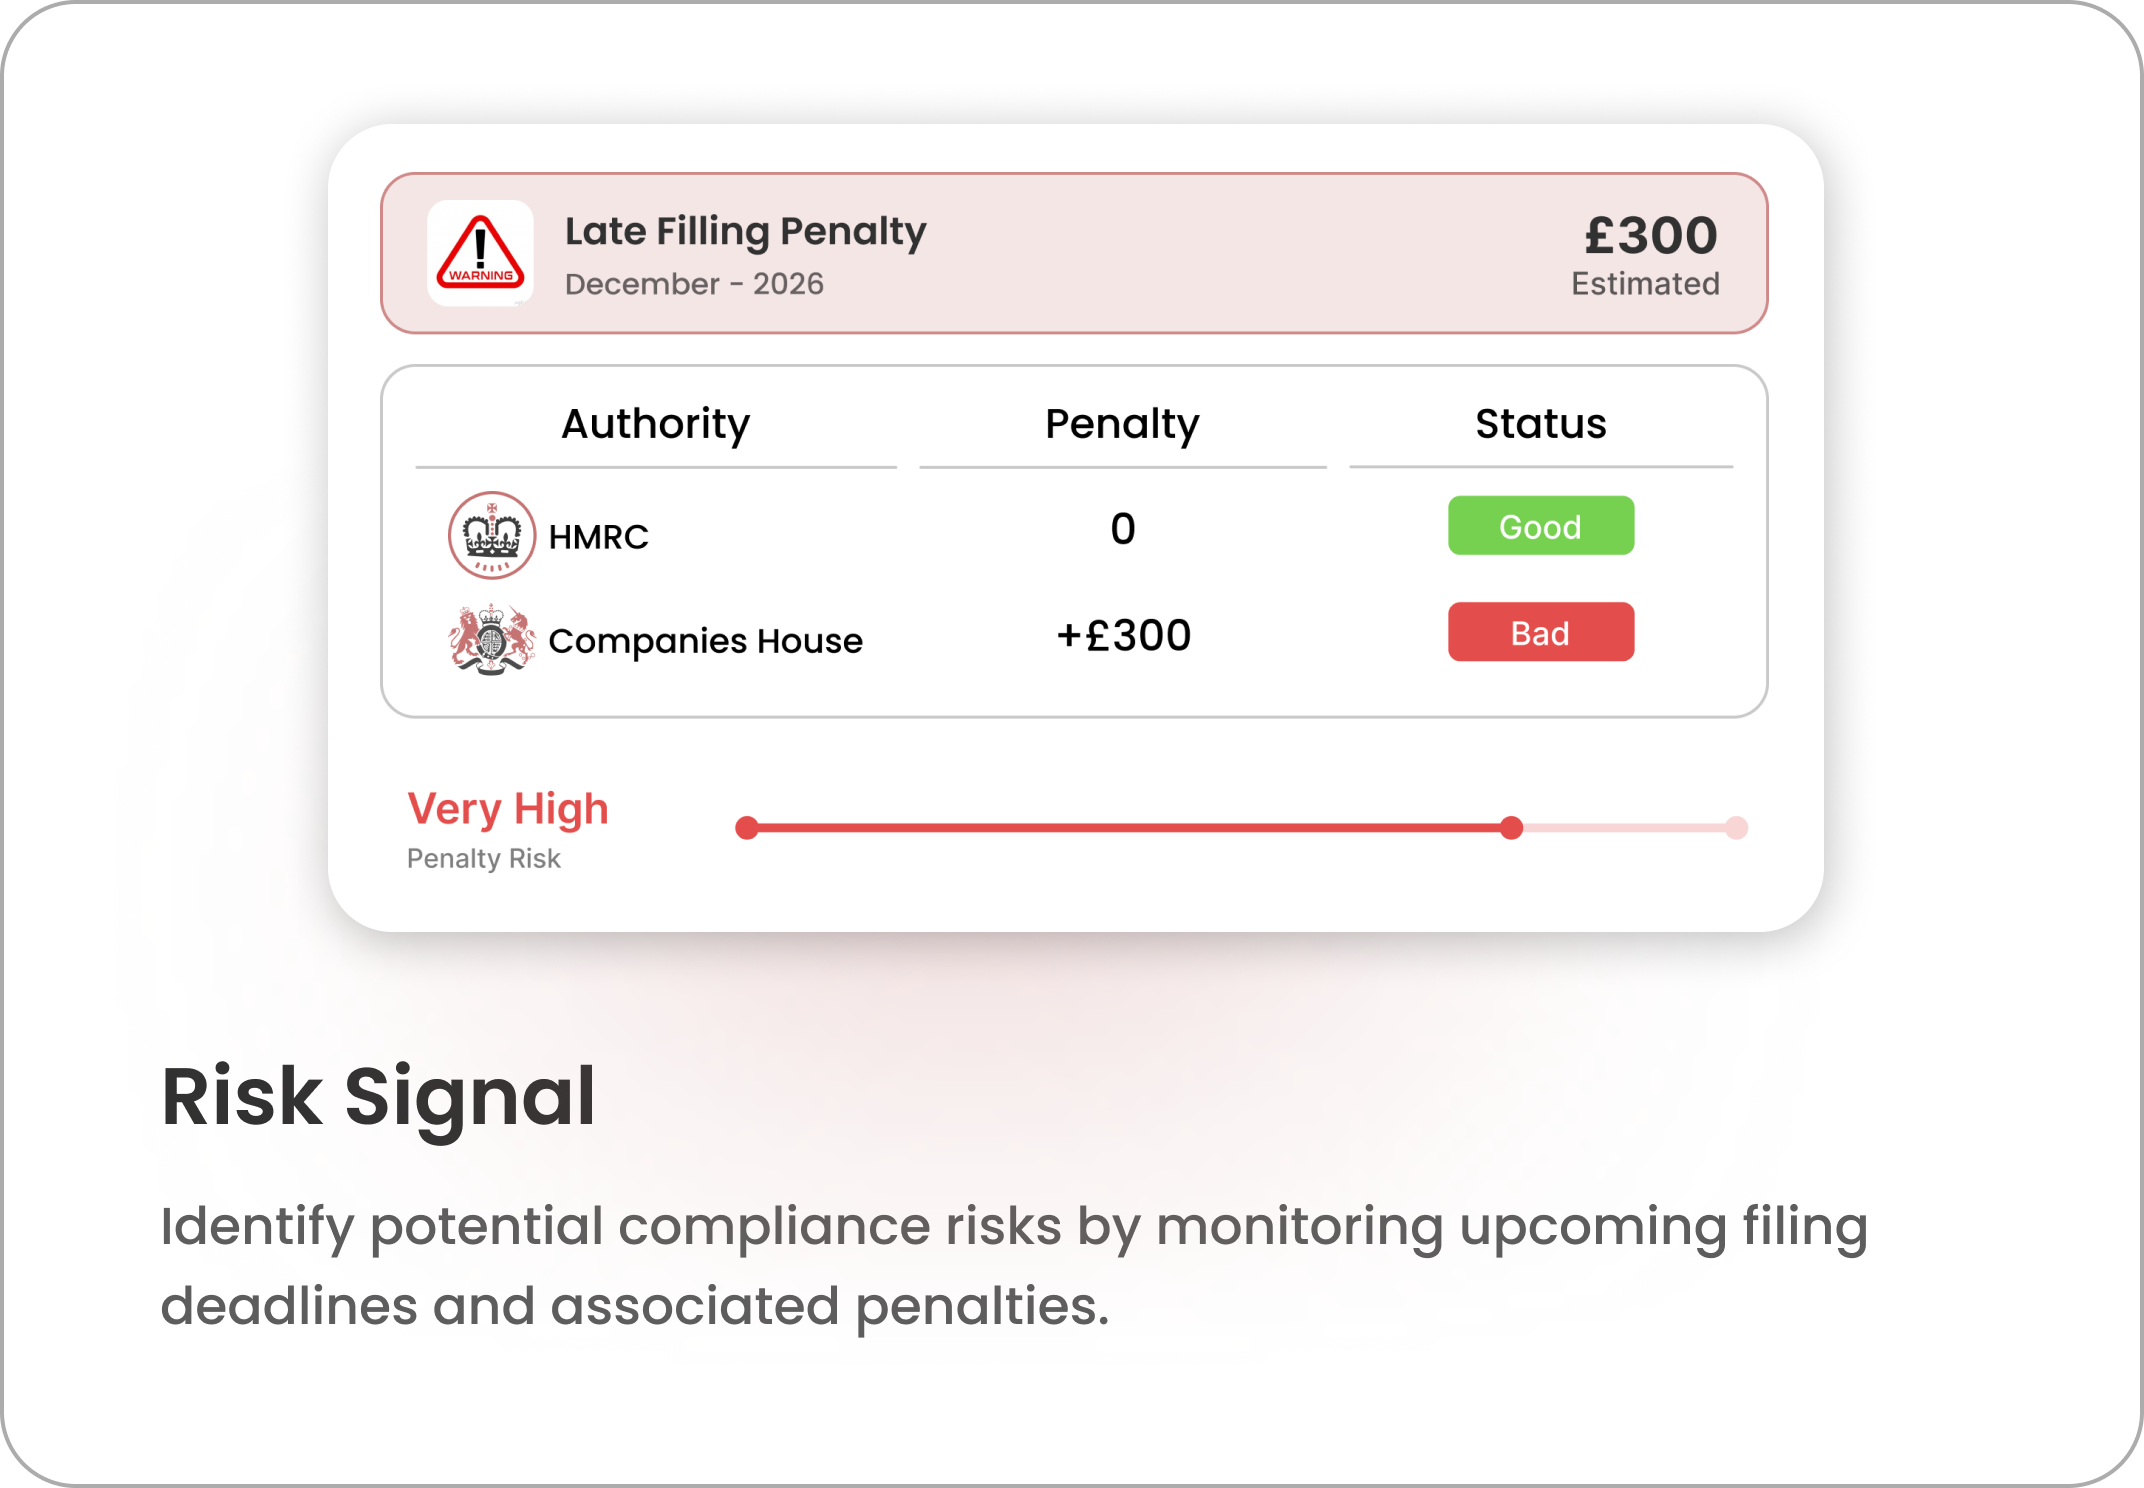
Task: Click the green Good status badge
Action: [x=1540, y=526]
